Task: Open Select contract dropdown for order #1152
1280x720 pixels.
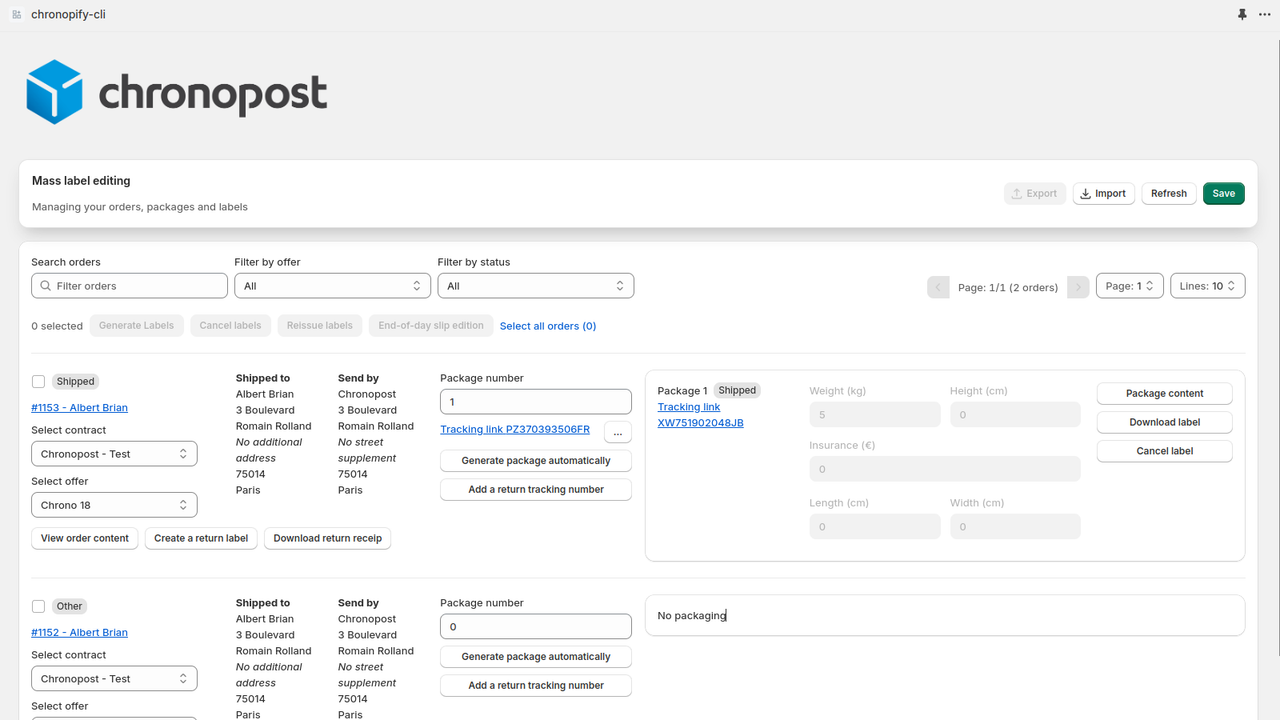Action: tap(114, 679)
